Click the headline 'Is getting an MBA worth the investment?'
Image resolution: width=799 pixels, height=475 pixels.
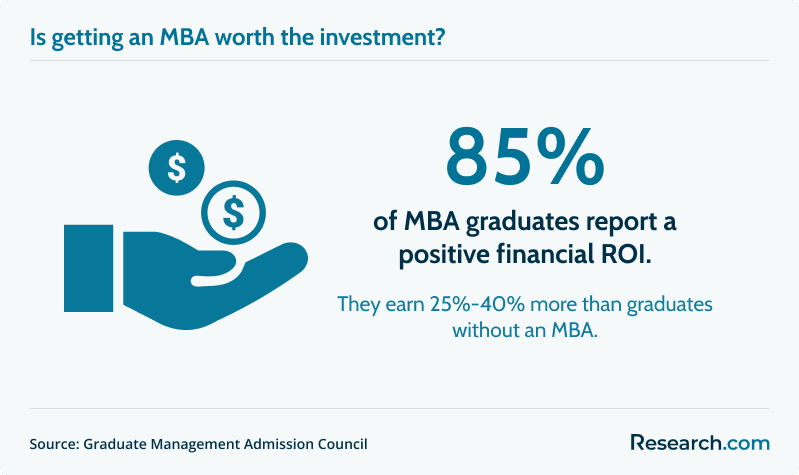coord(237,38)
